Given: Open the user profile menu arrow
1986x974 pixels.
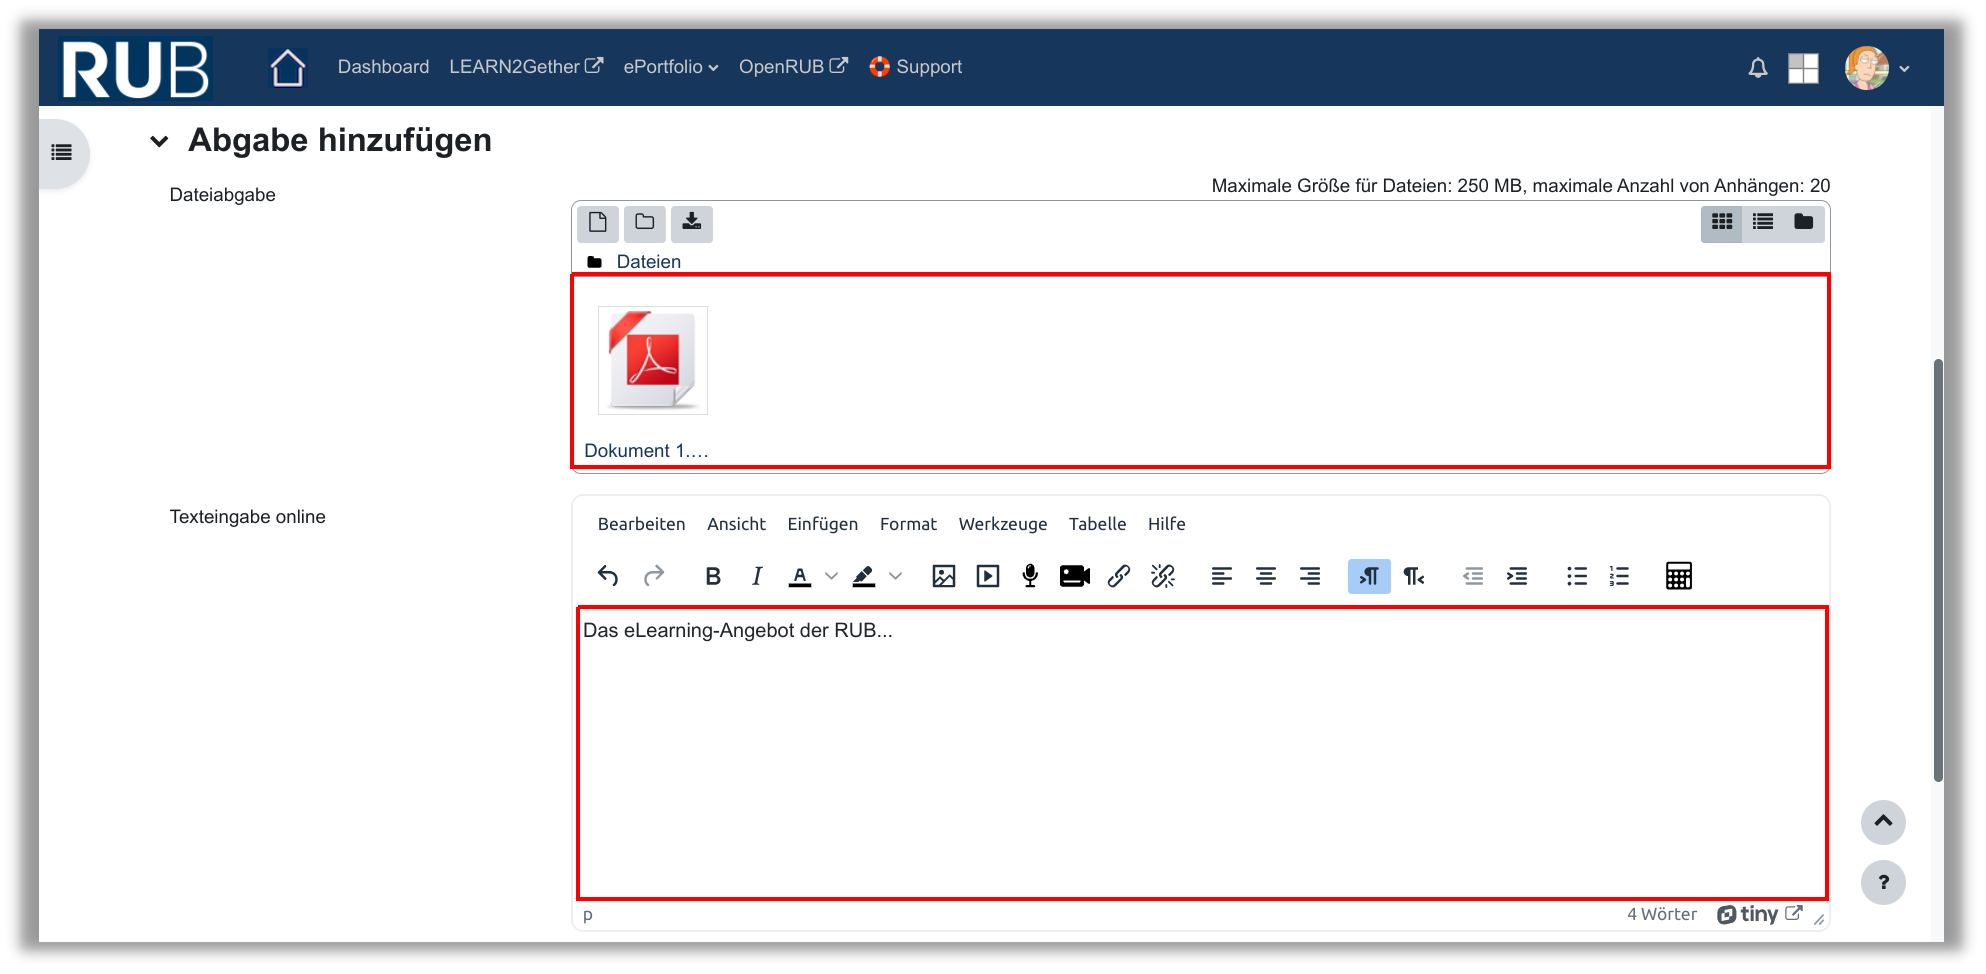Looking at the screenshot, I should (1904, 69).
